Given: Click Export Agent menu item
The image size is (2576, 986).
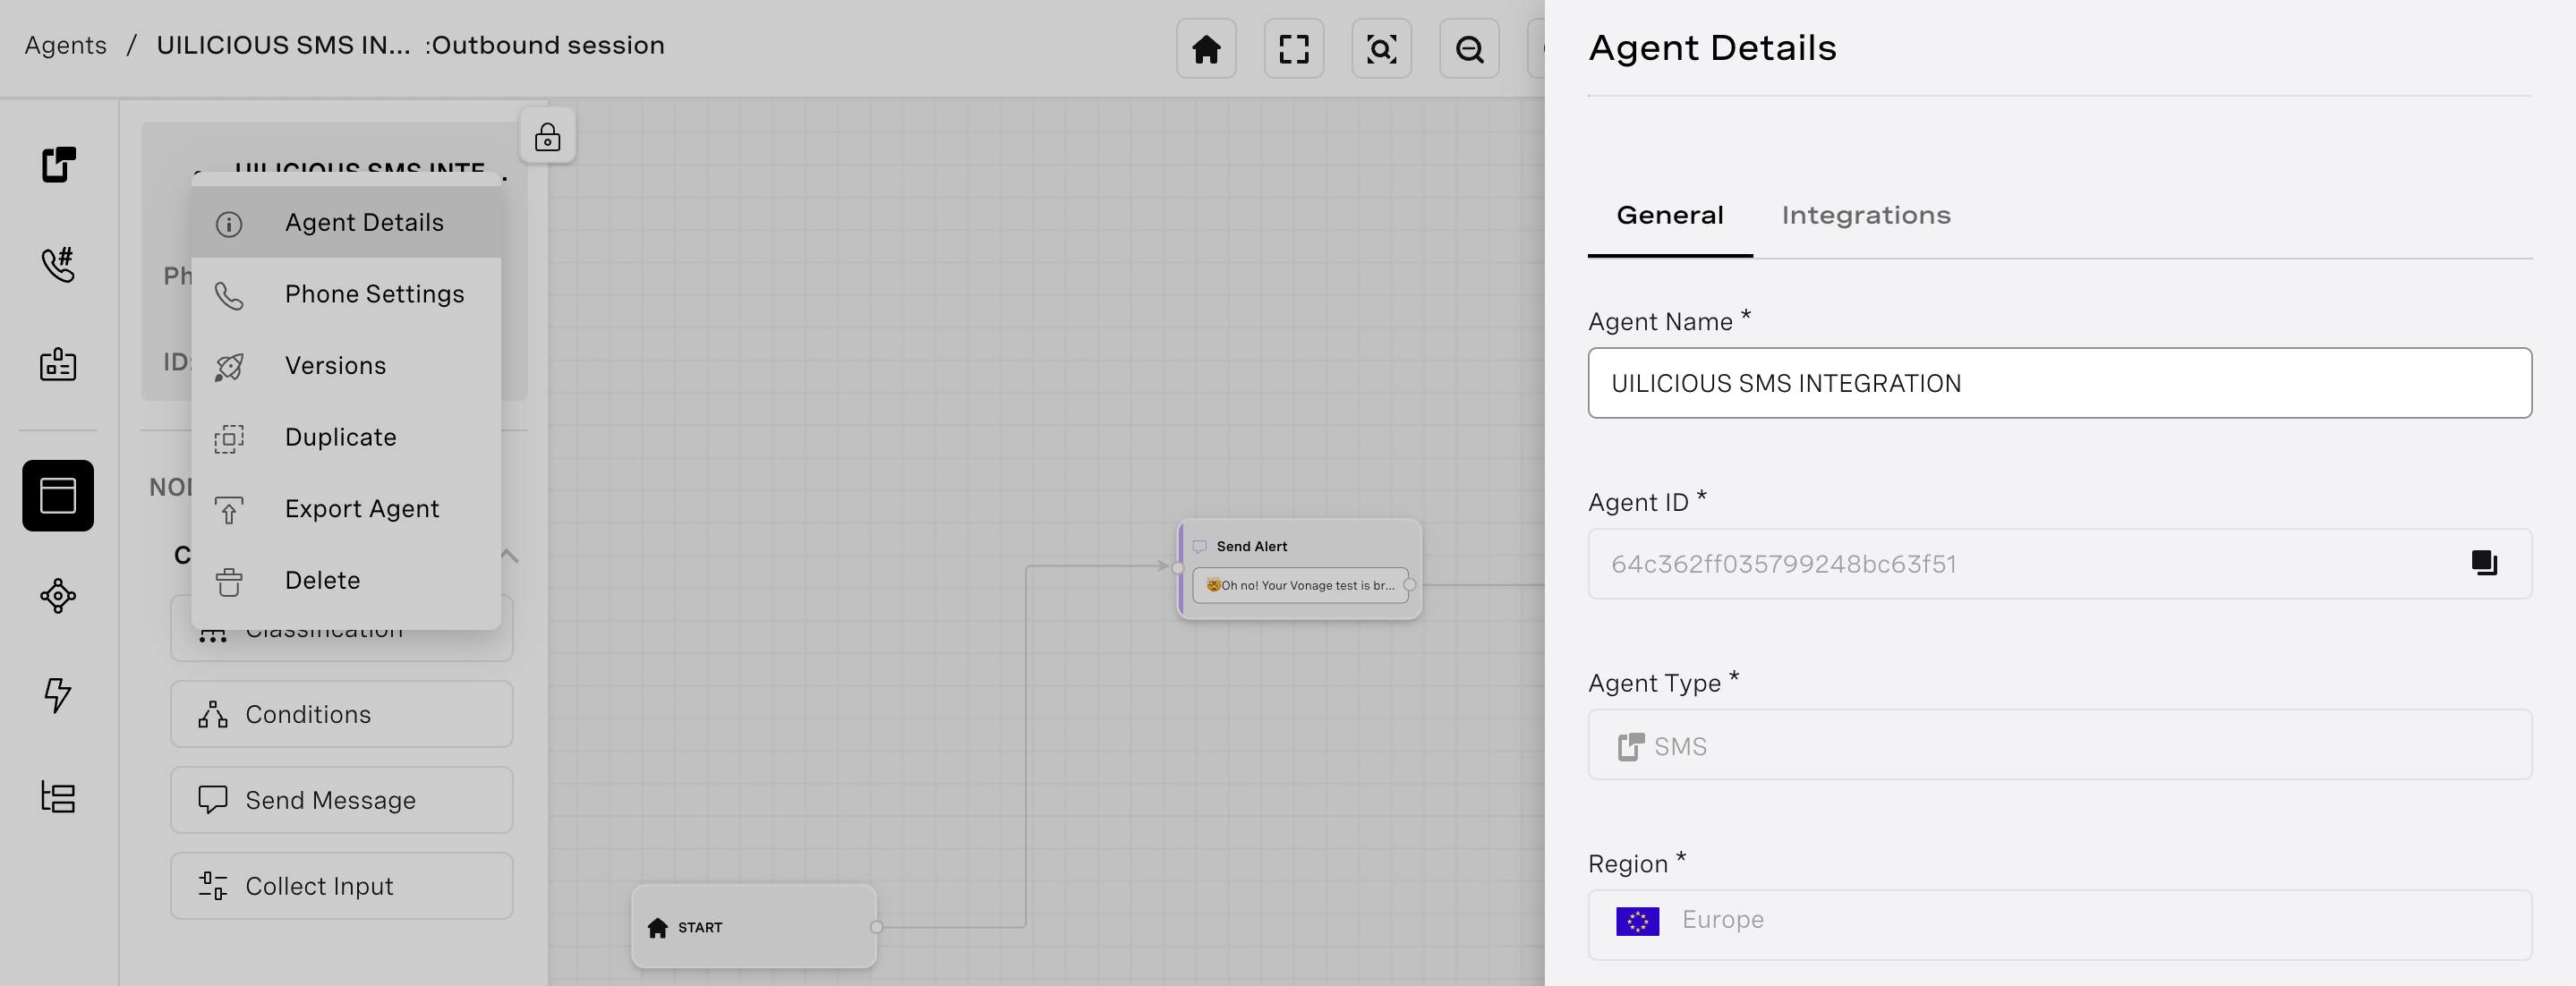Looking at the screenshot, I should (x=346, y=508).
